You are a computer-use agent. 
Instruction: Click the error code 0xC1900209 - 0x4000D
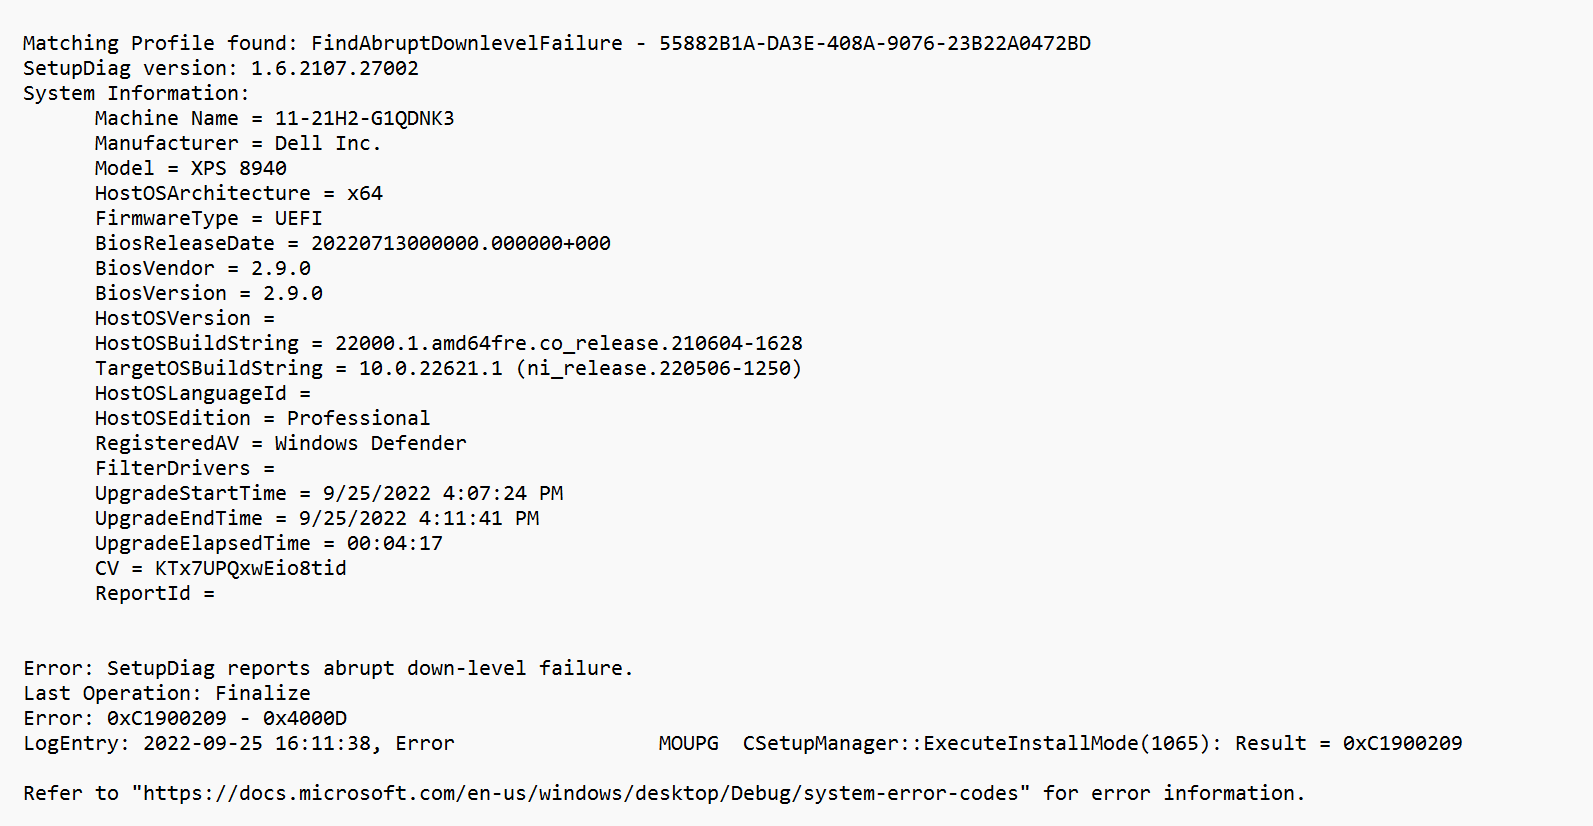tap(227, 718)
